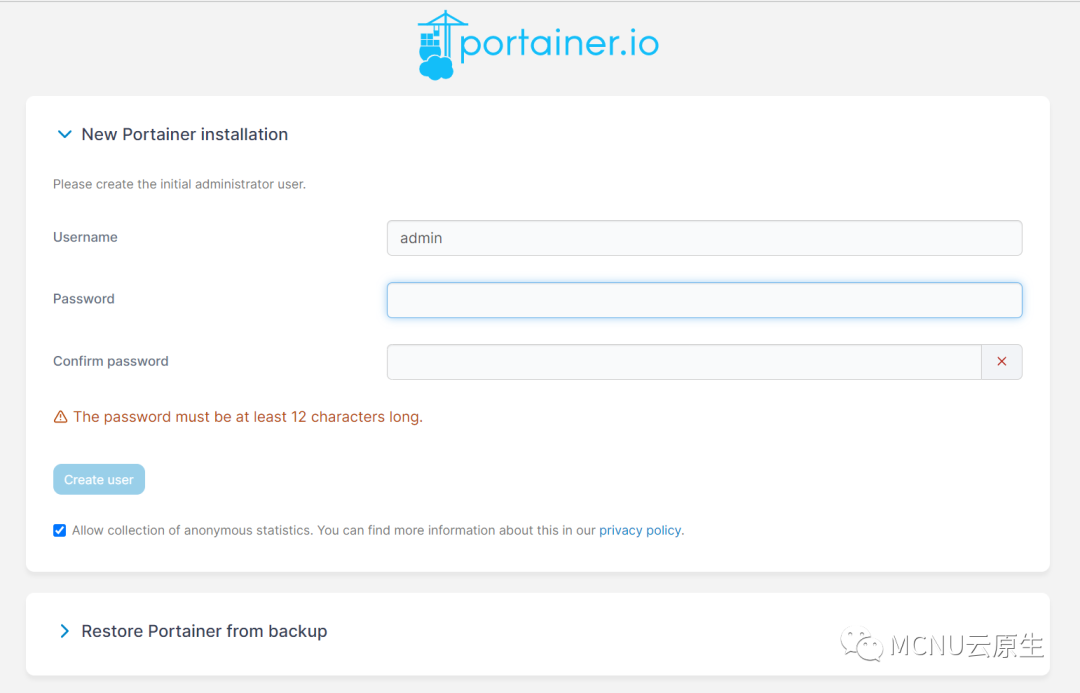Uncheck Allow collection of anonymous statistics

point(60,530)
